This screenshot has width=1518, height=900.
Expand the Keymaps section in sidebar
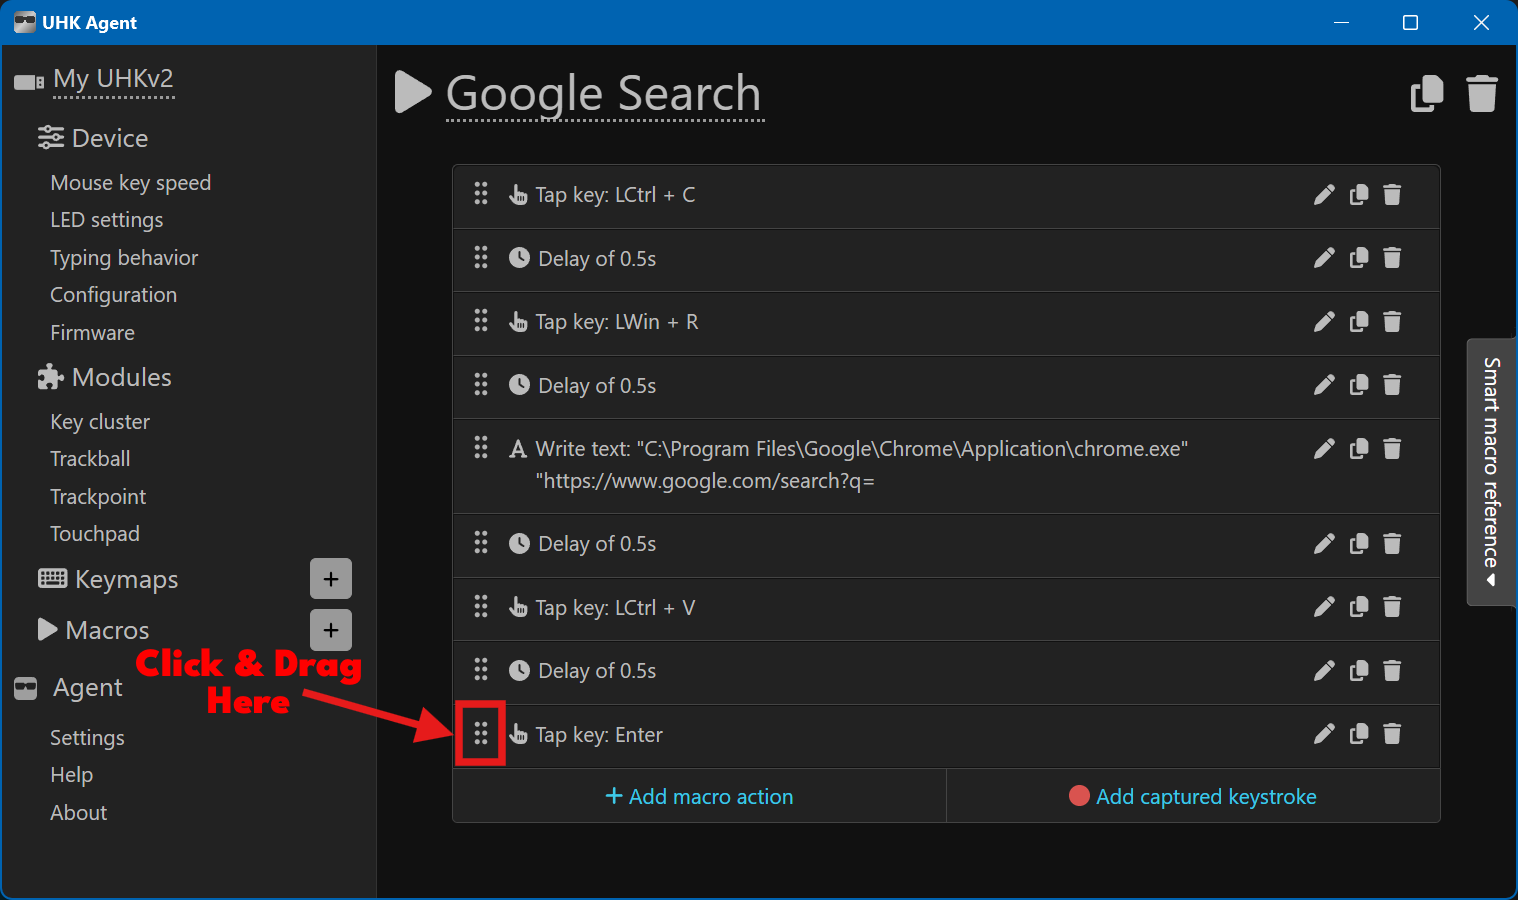point(108,579)
